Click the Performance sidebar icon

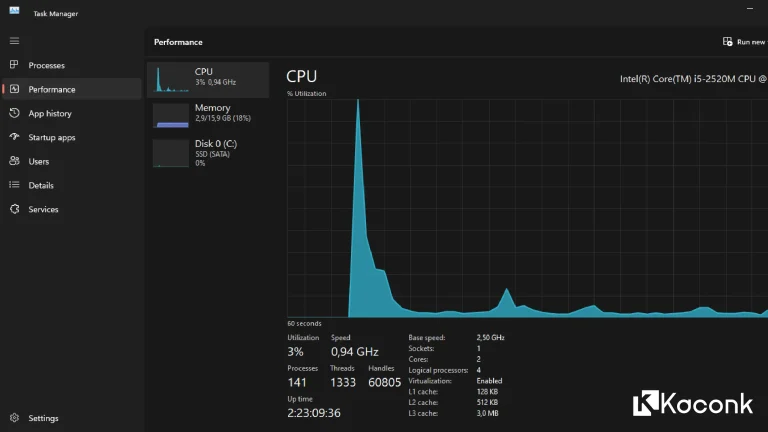[14, 89]
